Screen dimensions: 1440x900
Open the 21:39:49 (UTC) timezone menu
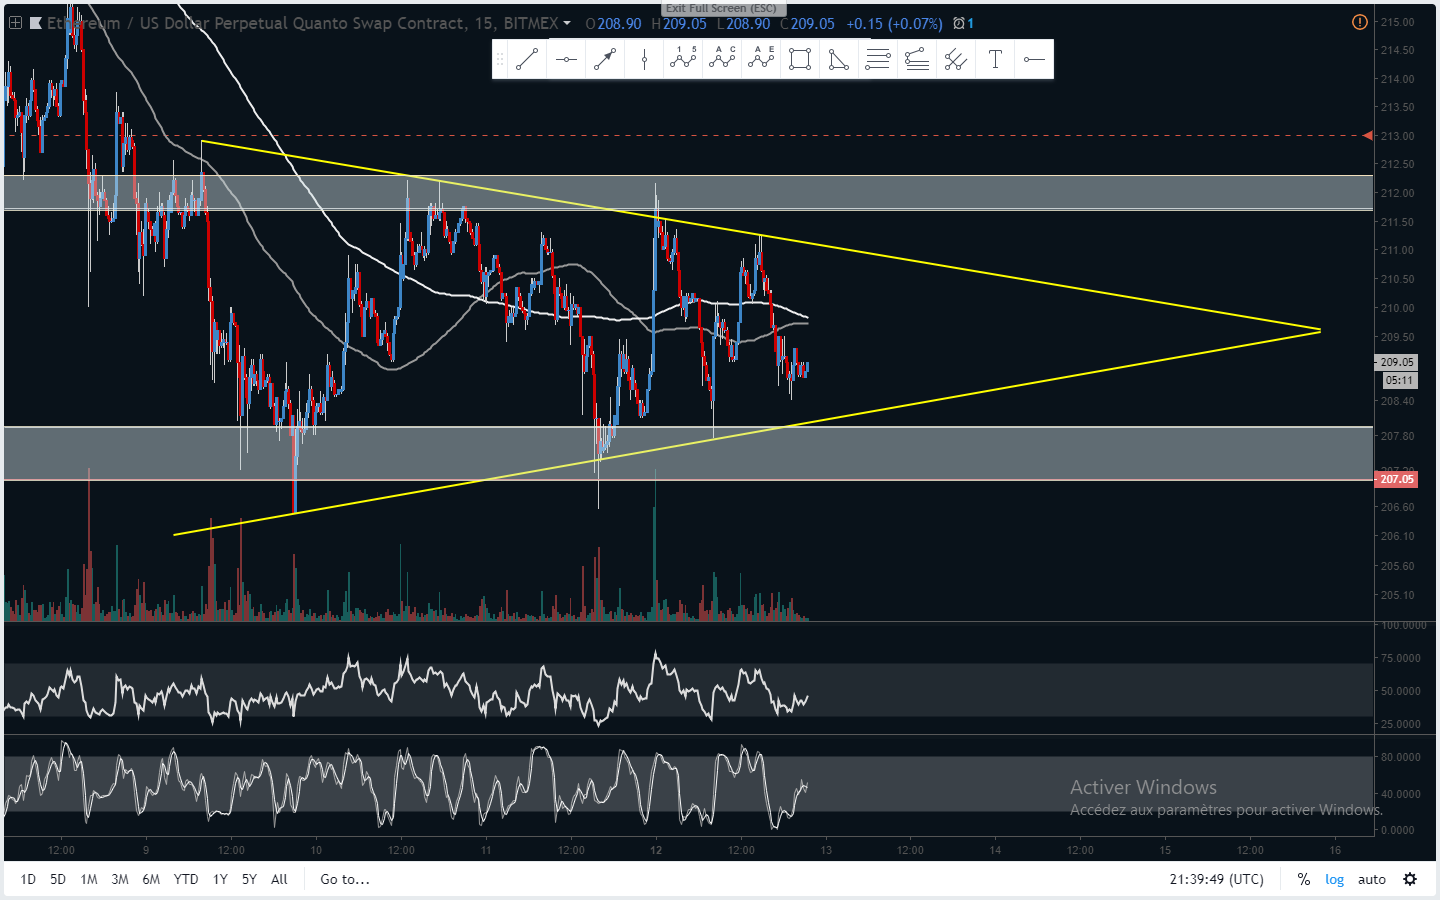(1216, 879)
